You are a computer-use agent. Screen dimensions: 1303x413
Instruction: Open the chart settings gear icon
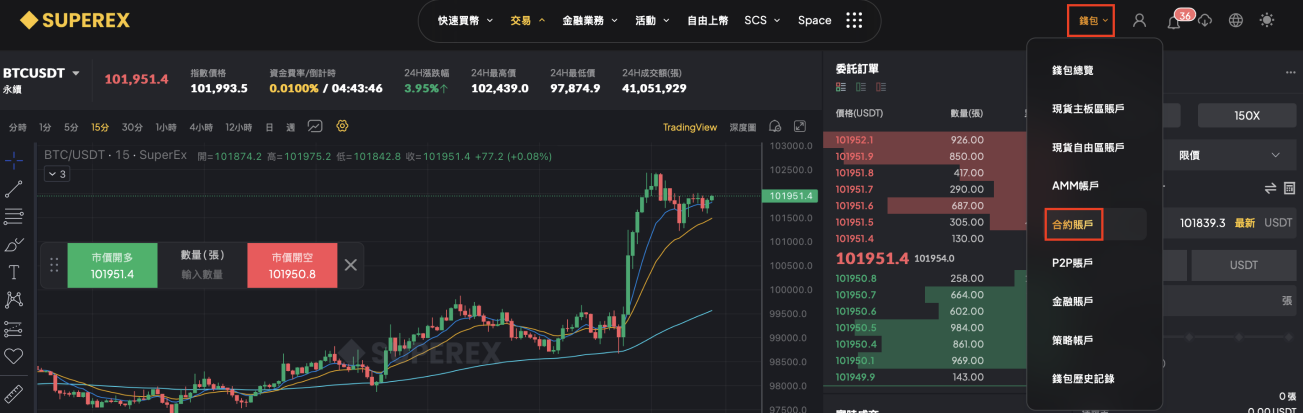[343, 127]
